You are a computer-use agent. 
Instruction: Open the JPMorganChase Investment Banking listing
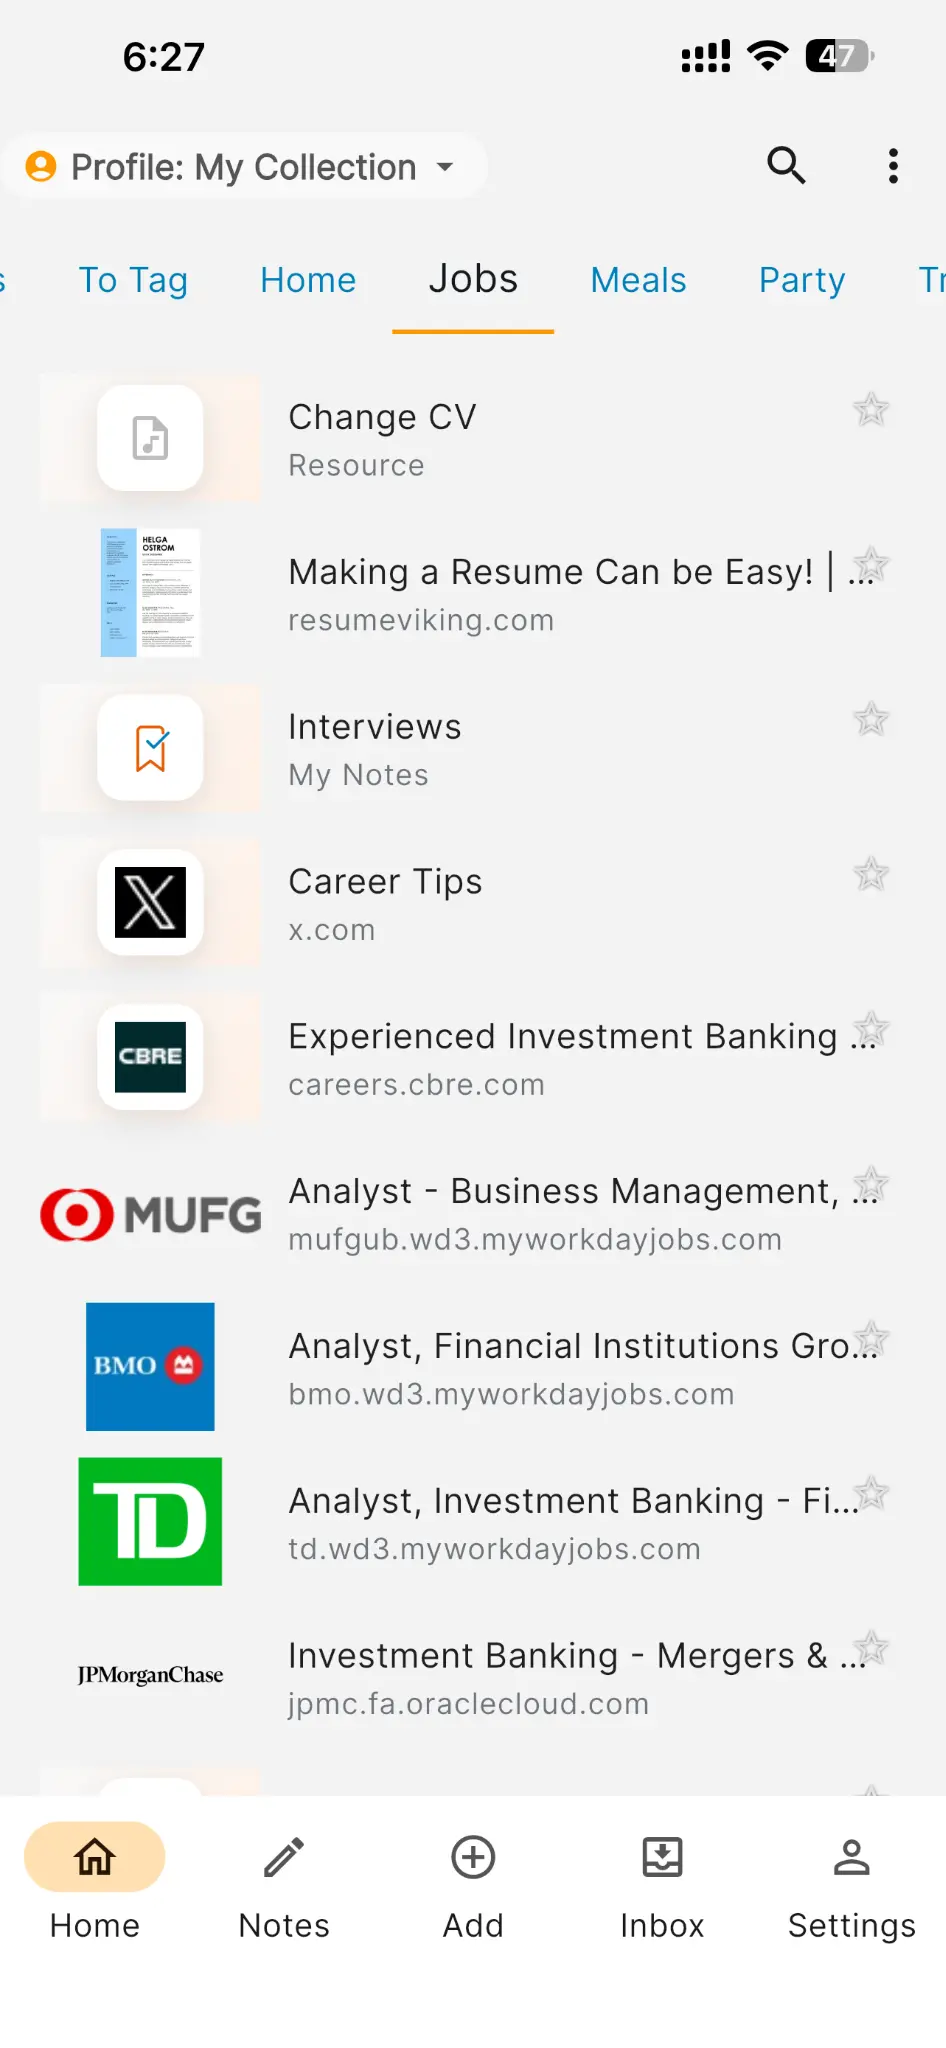tap(560, 1677)
